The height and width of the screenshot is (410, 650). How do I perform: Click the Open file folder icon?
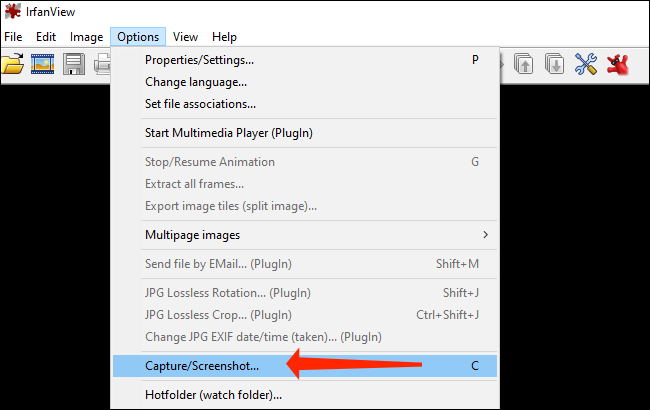pyautogui.click(x=11, y=65)
